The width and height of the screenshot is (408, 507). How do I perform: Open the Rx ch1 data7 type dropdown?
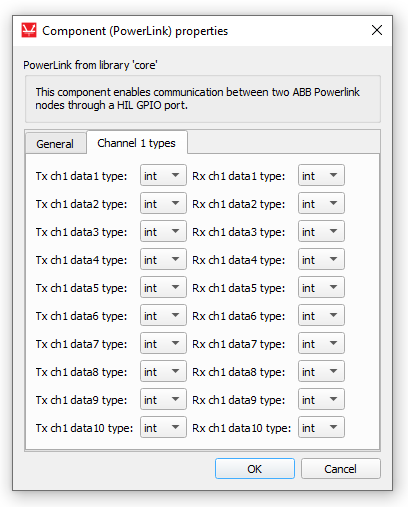point(321,343)
